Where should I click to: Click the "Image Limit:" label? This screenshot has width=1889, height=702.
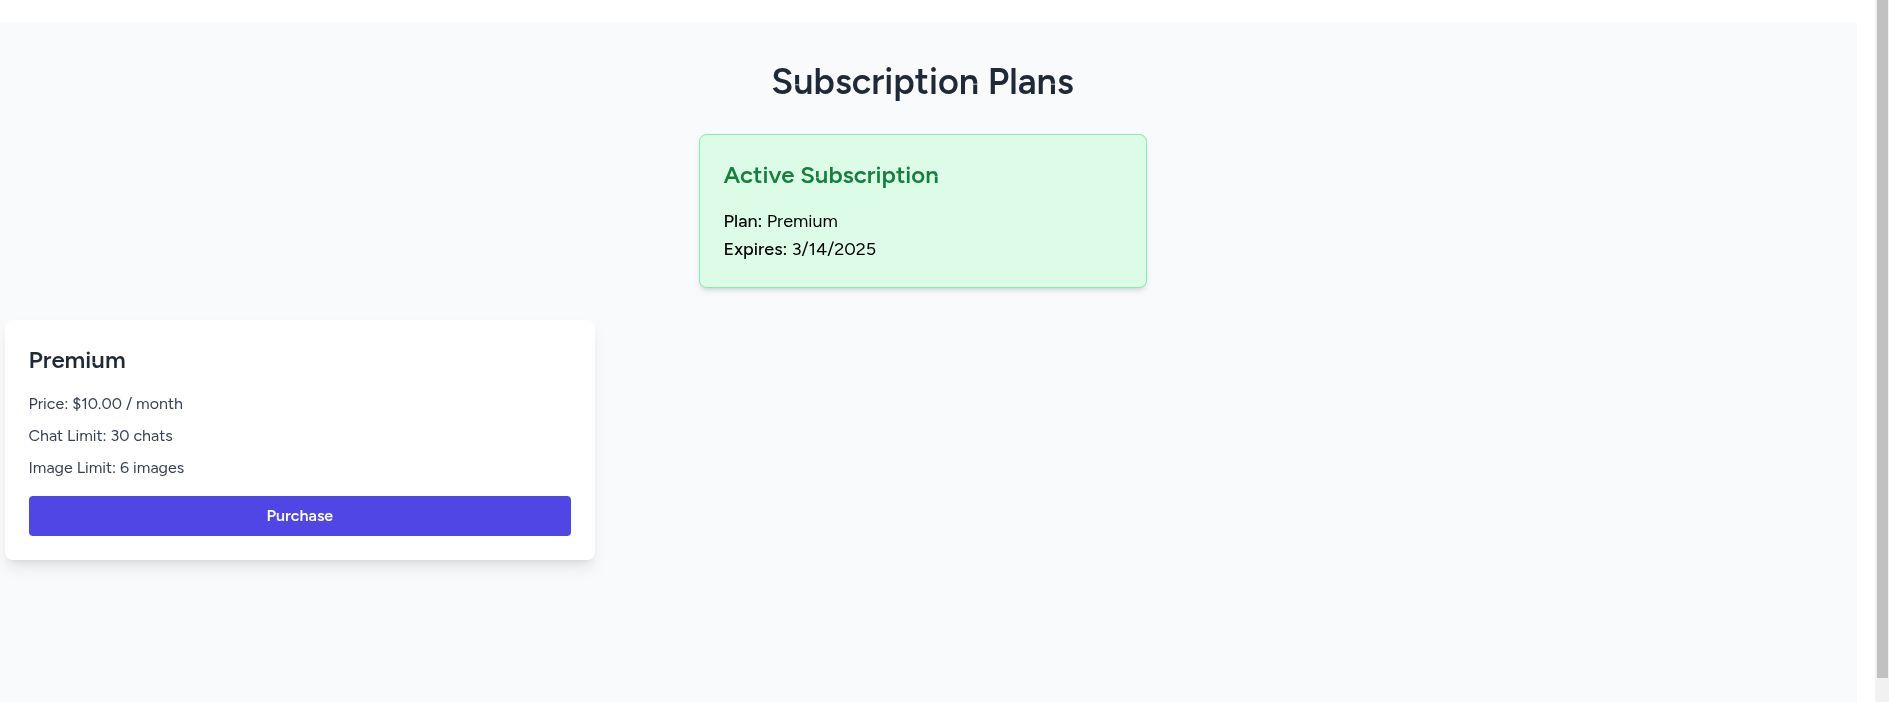(x=72, y=468)
